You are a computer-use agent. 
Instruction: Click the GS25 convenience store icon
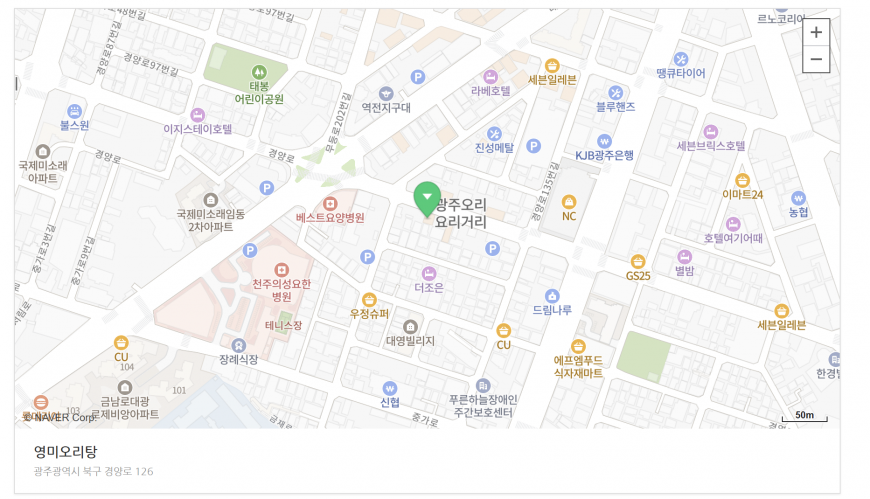click(638, 261)
